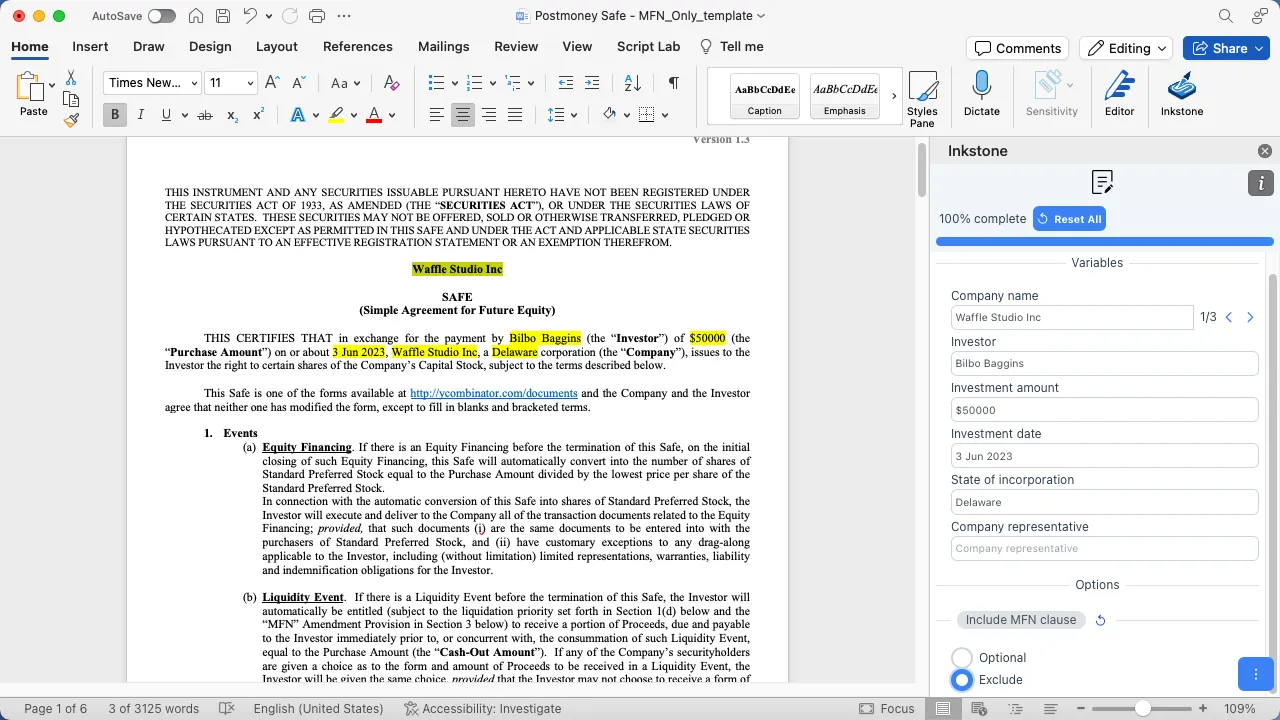Open the Editor tool
This screenshot has height=720, width=1280.
coord(1119,94)
